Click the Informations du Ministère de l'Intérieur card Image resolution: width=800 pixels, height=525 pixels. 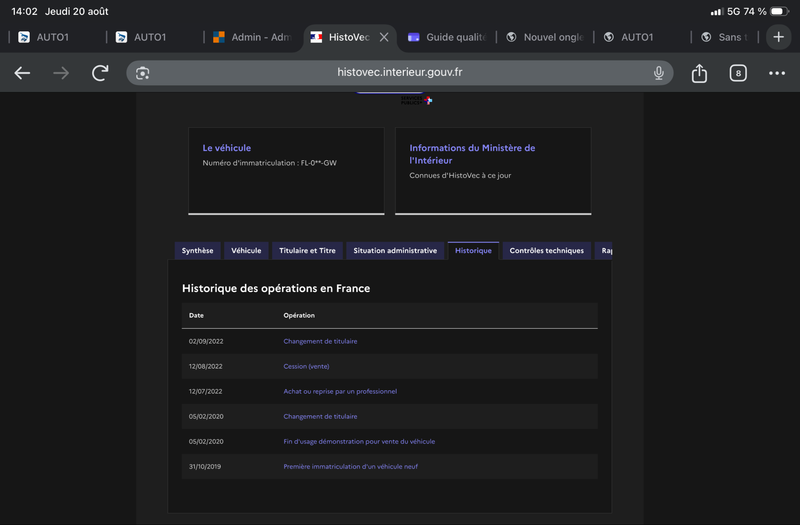pos(493,171)
